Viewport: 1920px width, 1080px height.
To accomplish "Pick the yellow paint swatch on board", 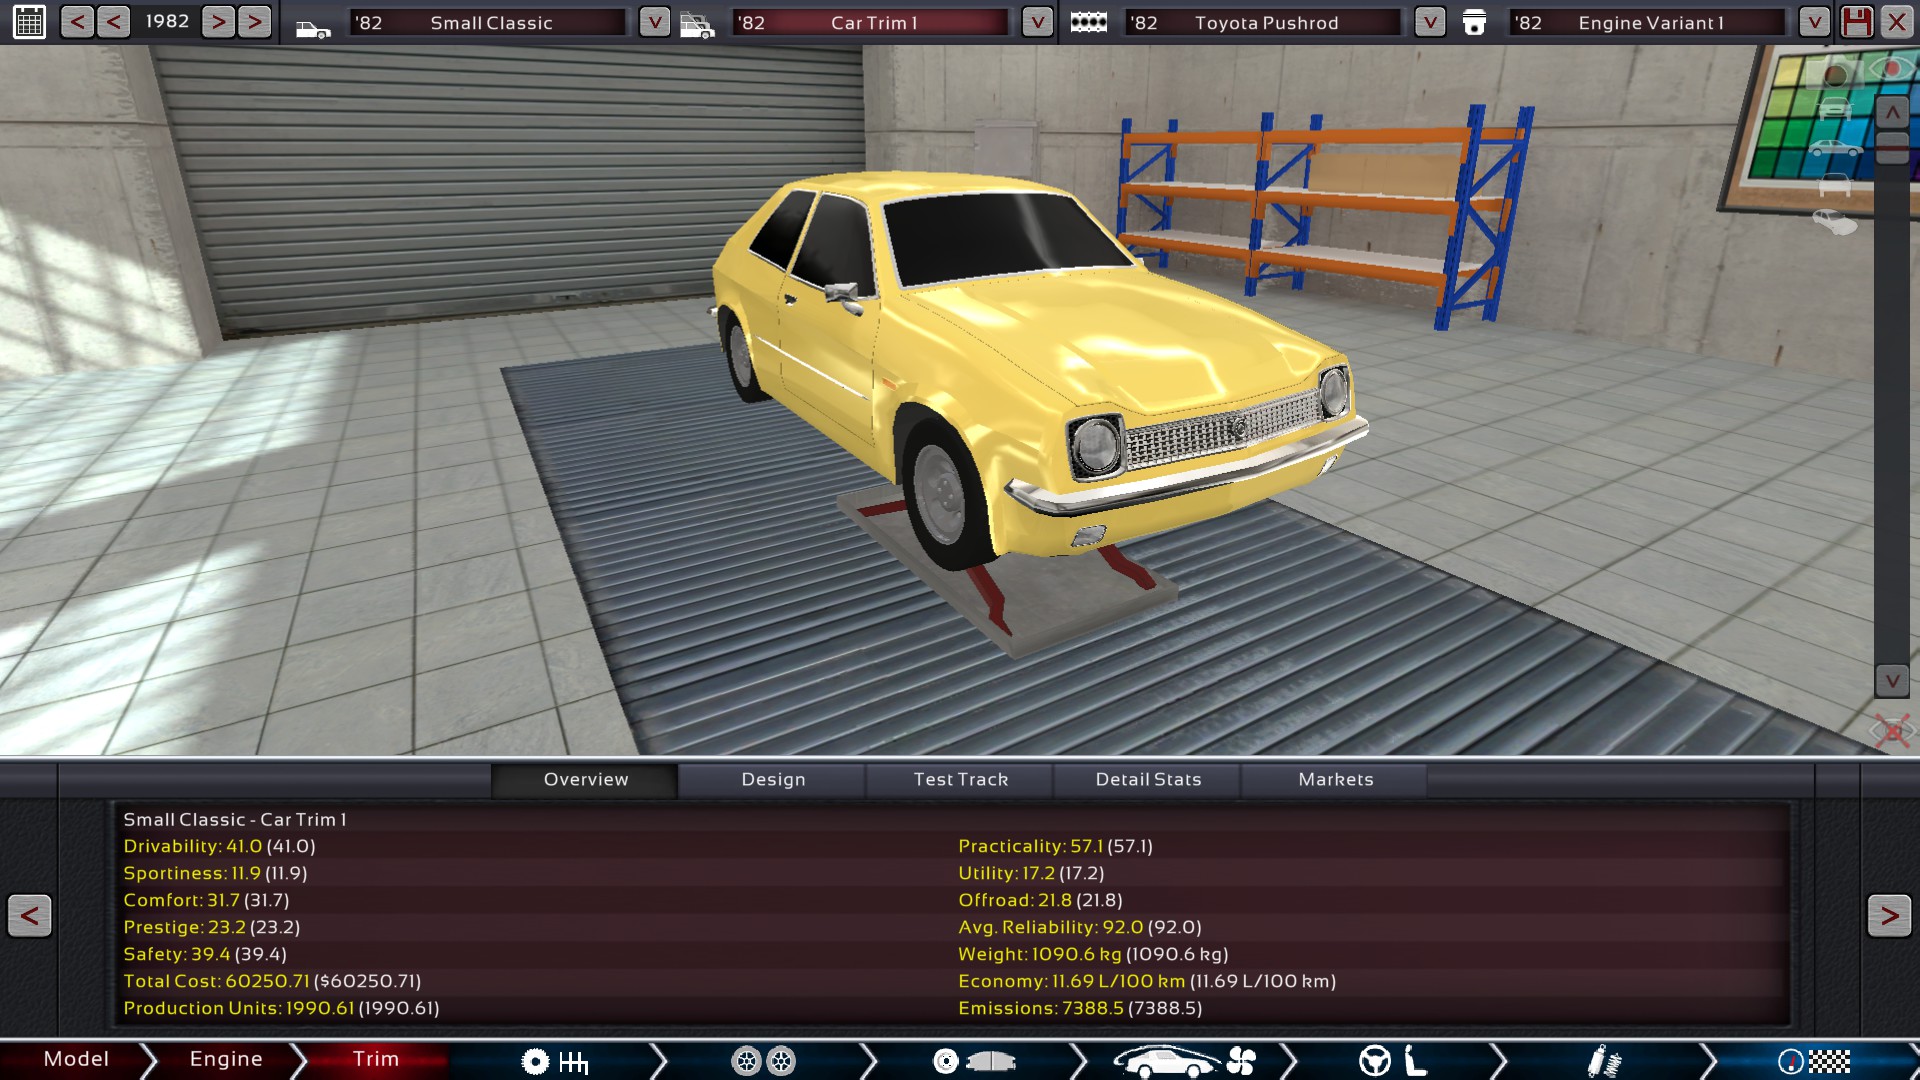I will [1787, 71].
